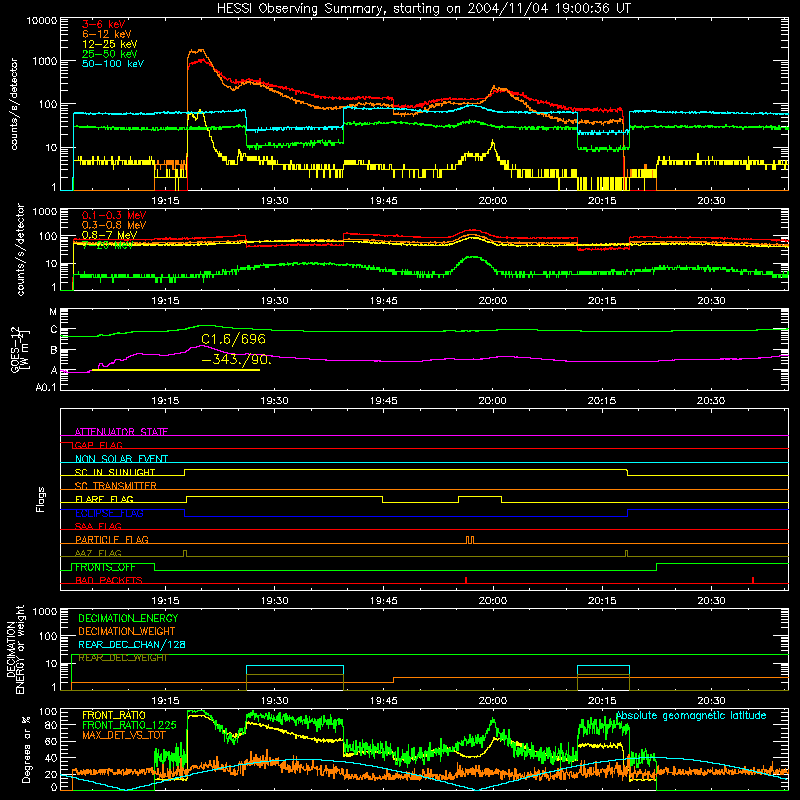Click the NON_SOLAR_EVENT flag label
Viewport: 800px width, 800px height.
pos(121,459)
